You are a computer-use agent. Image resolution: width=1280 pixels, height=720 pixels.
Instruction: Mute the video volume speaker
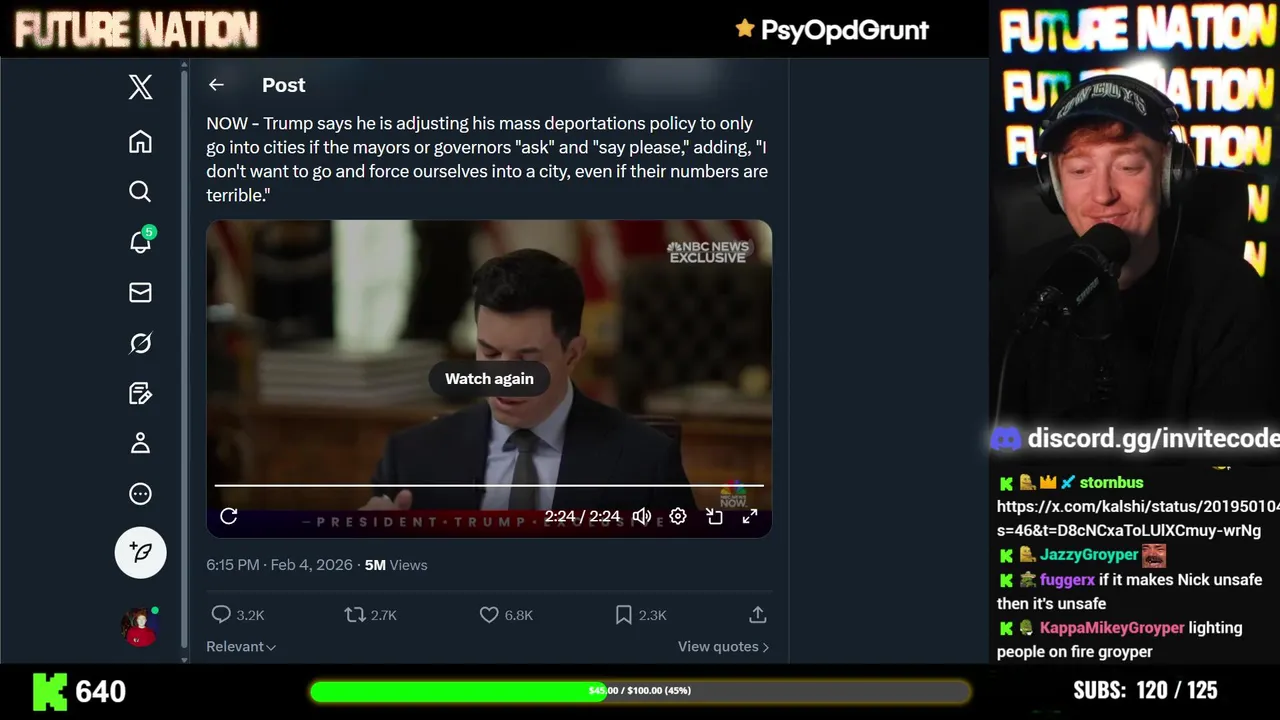[x=642, y=516]
